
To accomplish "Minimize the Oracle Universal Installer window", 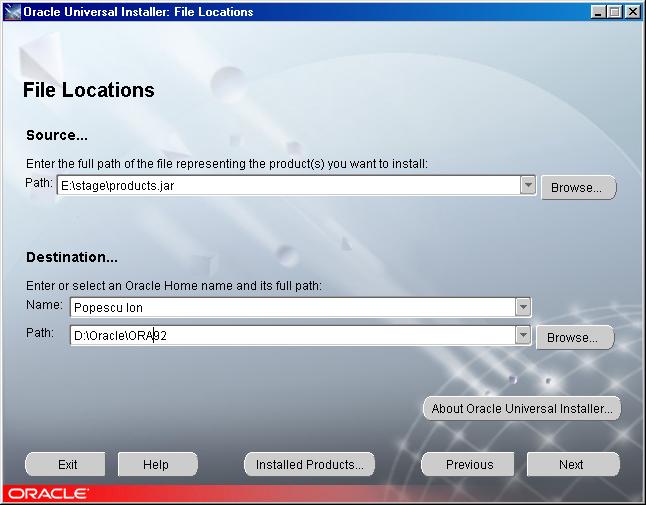I will click(597, 12).
